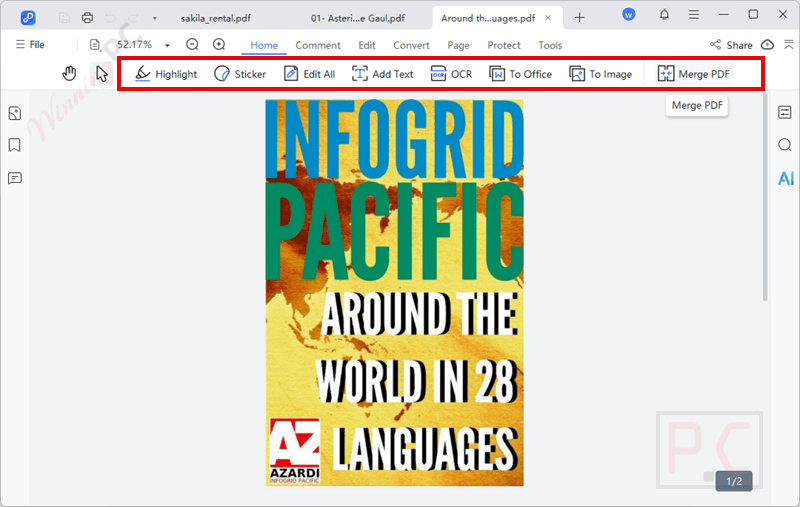
Task: Click the Share button
Action: click(x=731, y=45)
